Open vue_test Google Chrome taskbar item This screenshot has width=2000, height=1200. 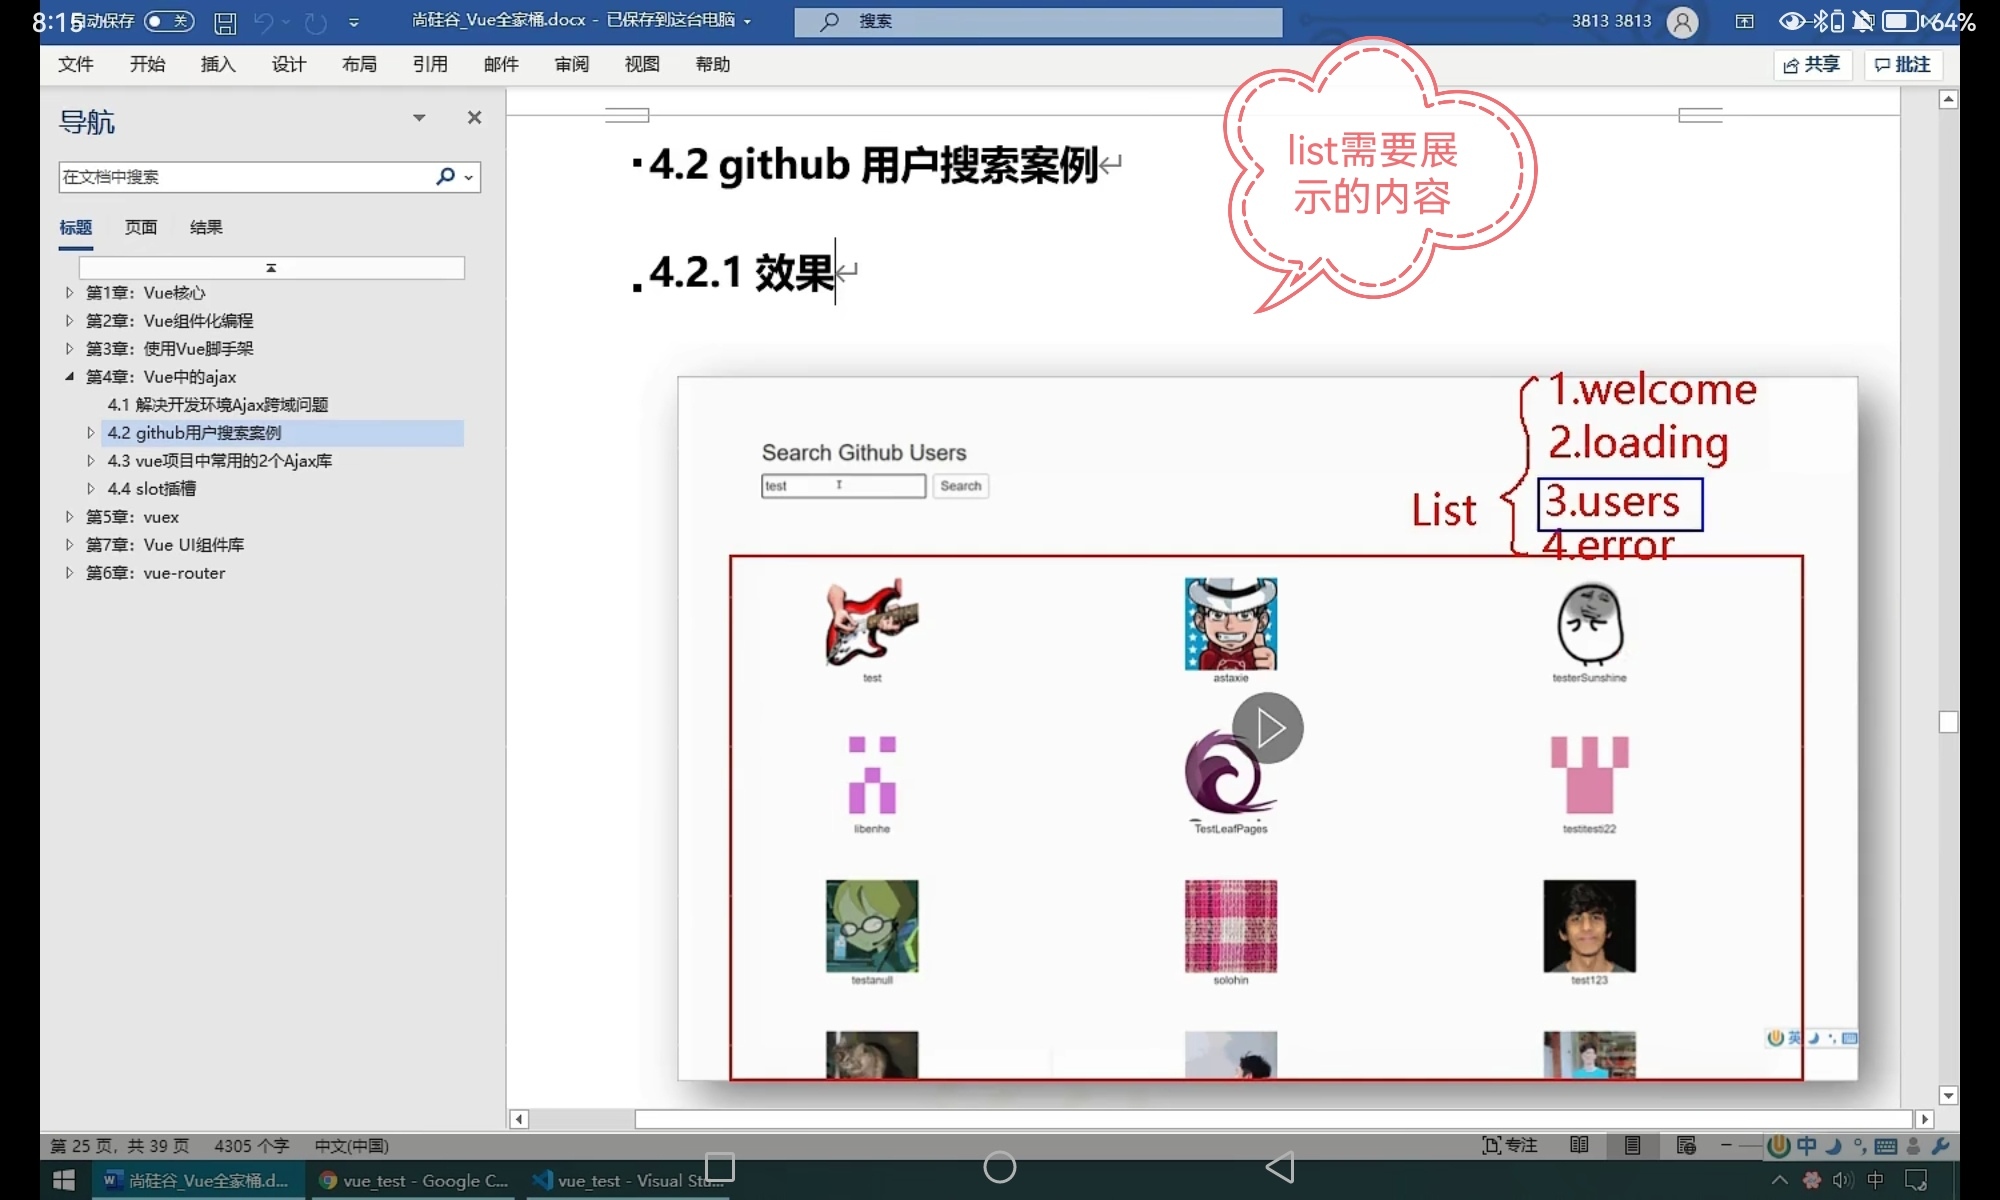point(415,1181)
